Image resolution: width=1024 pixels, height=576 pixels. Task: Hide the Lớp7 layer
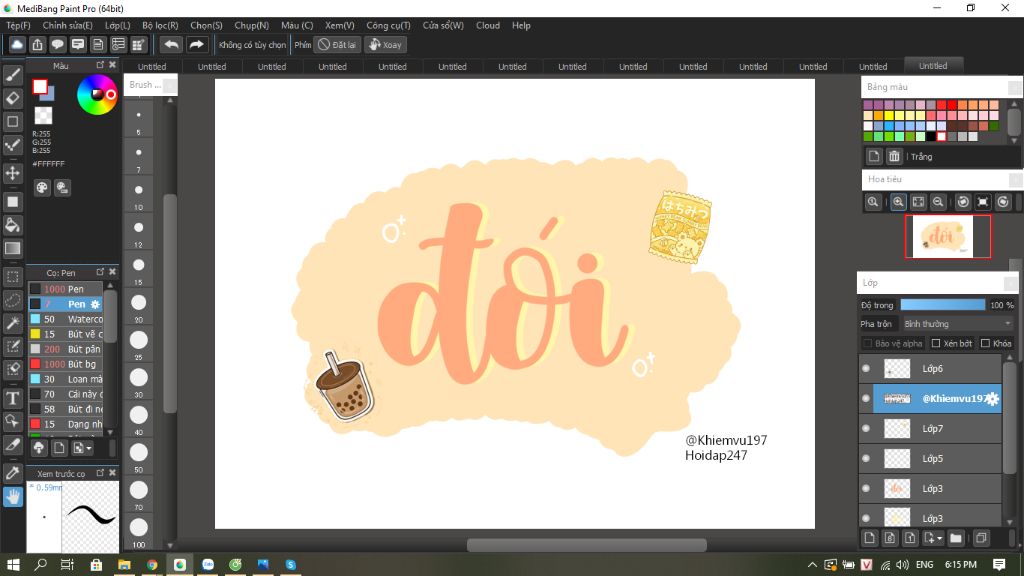coord(866,428)
